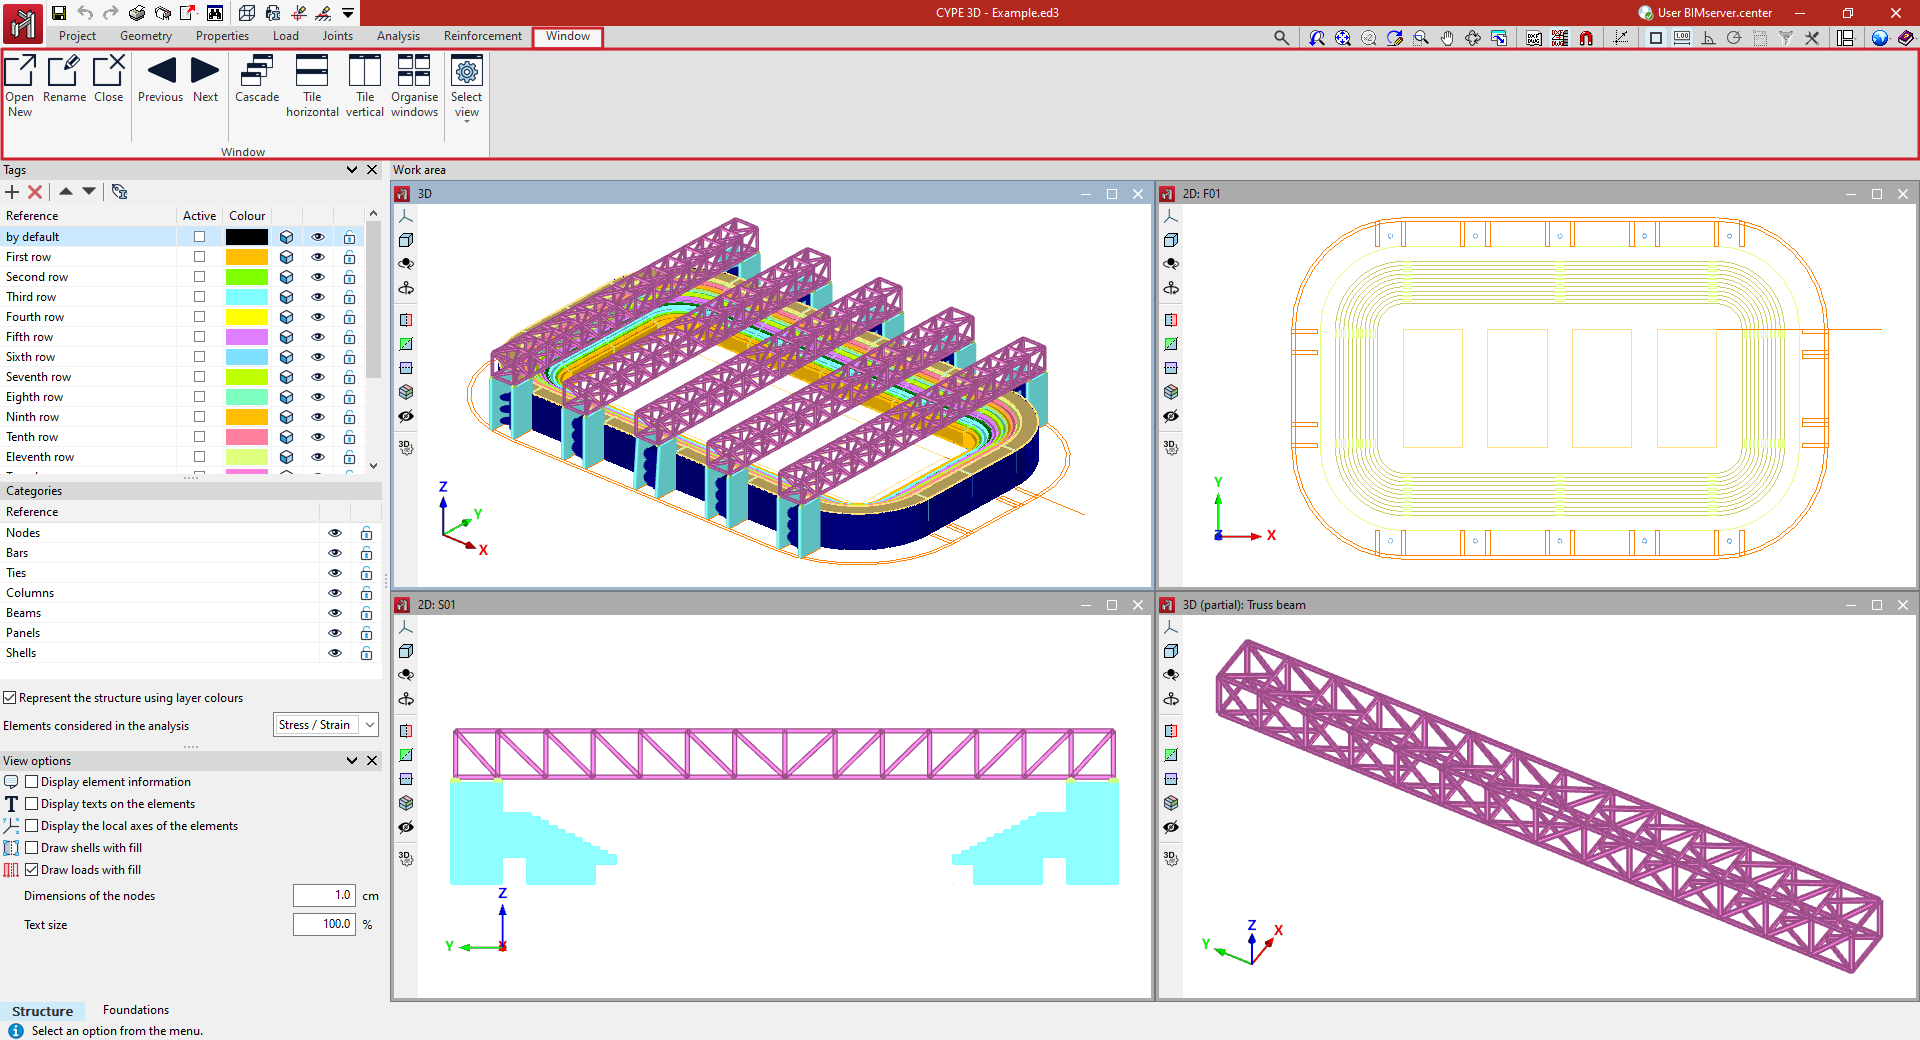
Task: Open the Properties ribbon tab
Action: pos(222,36)
